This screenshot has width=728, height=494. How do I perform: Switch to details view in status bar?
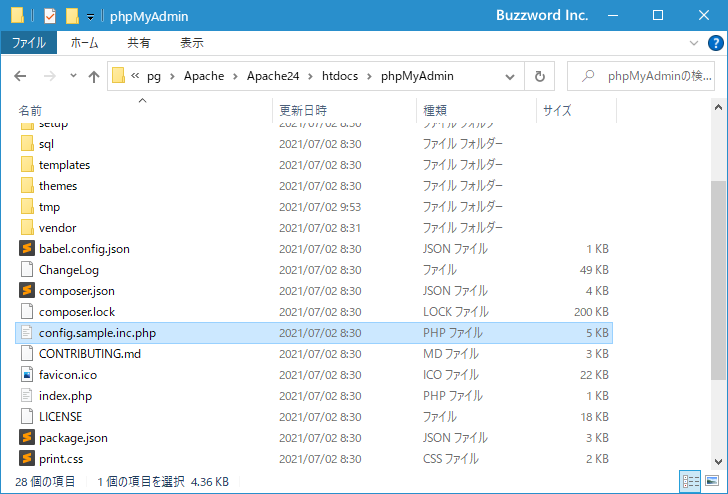(x=690, y=481)
